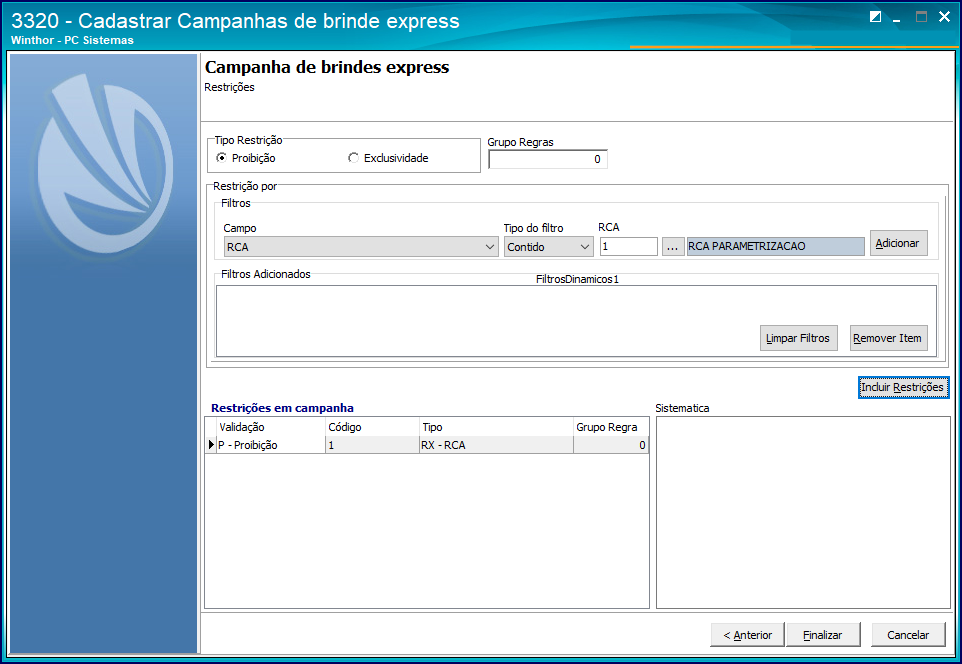Click the Limpar Filtros button
The image size is (962, 664).
tap(798, 338)
